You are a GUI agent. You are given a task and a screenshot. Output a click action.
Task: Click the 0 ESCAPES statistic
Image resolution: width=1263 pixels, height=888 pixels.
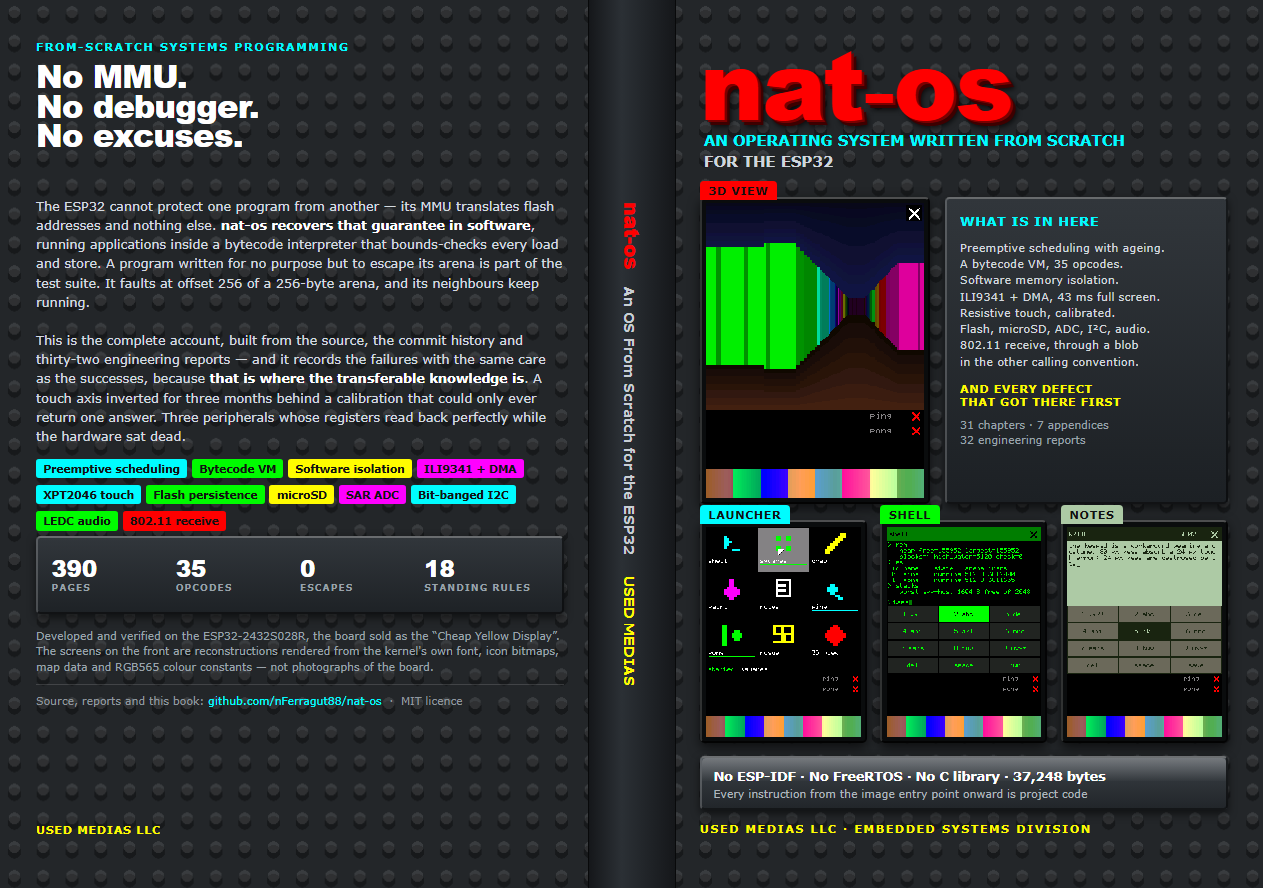point(326,575)
